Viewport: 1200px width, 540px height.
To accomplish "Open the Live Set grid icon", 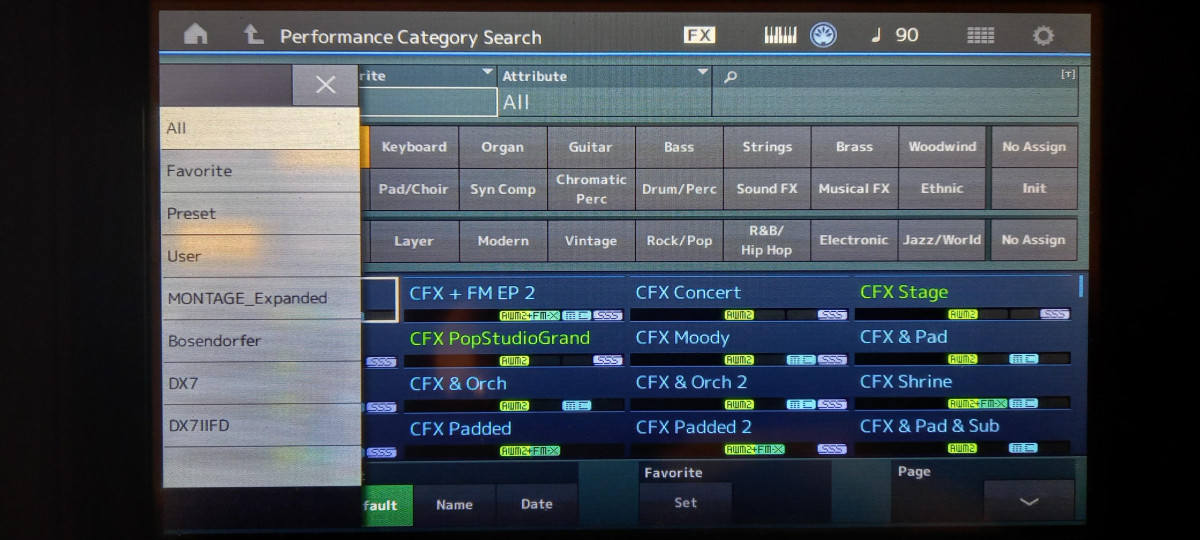I will click(980, 35).
